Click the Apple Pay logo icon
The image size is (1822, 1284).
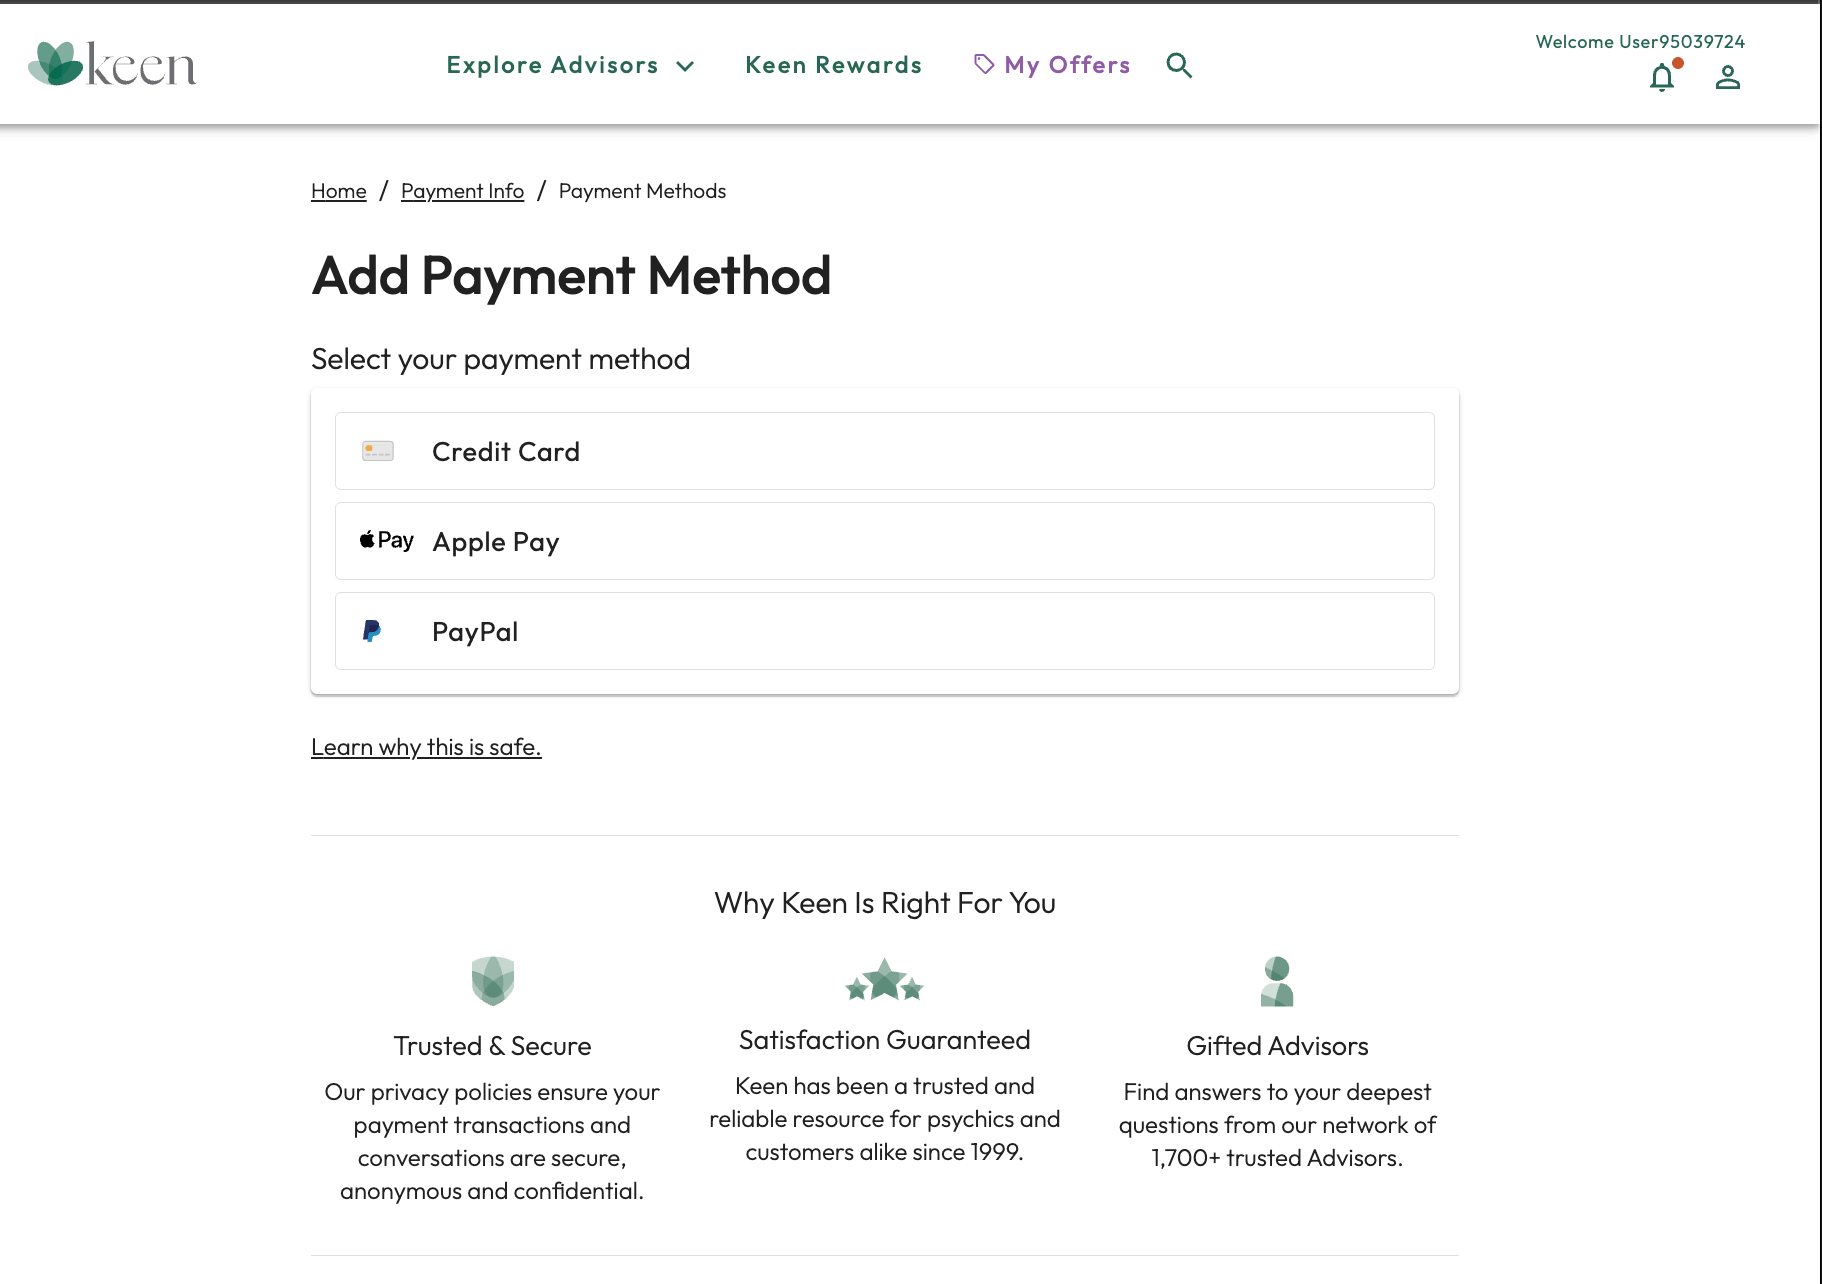click(386, 541)
